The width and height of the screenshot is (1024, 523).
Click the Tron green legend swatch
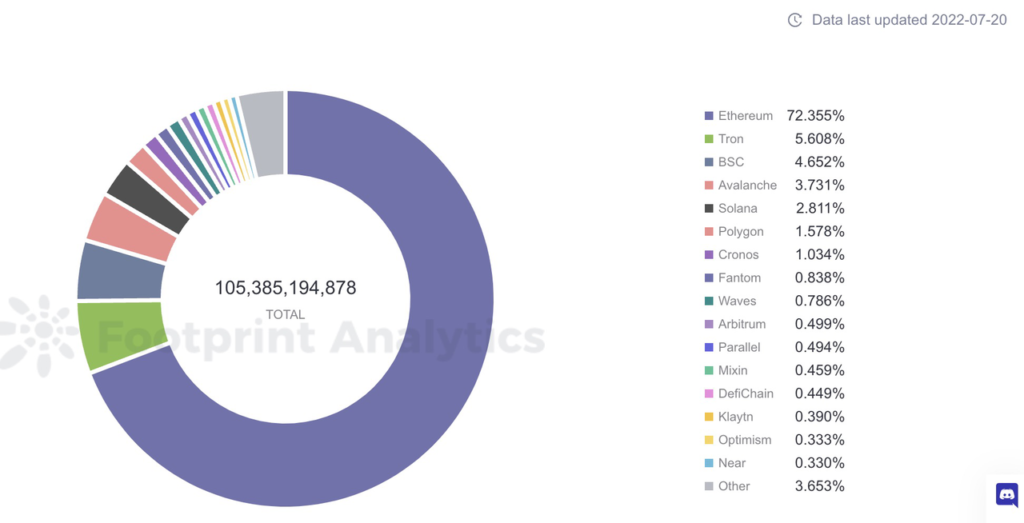(709, 139)
